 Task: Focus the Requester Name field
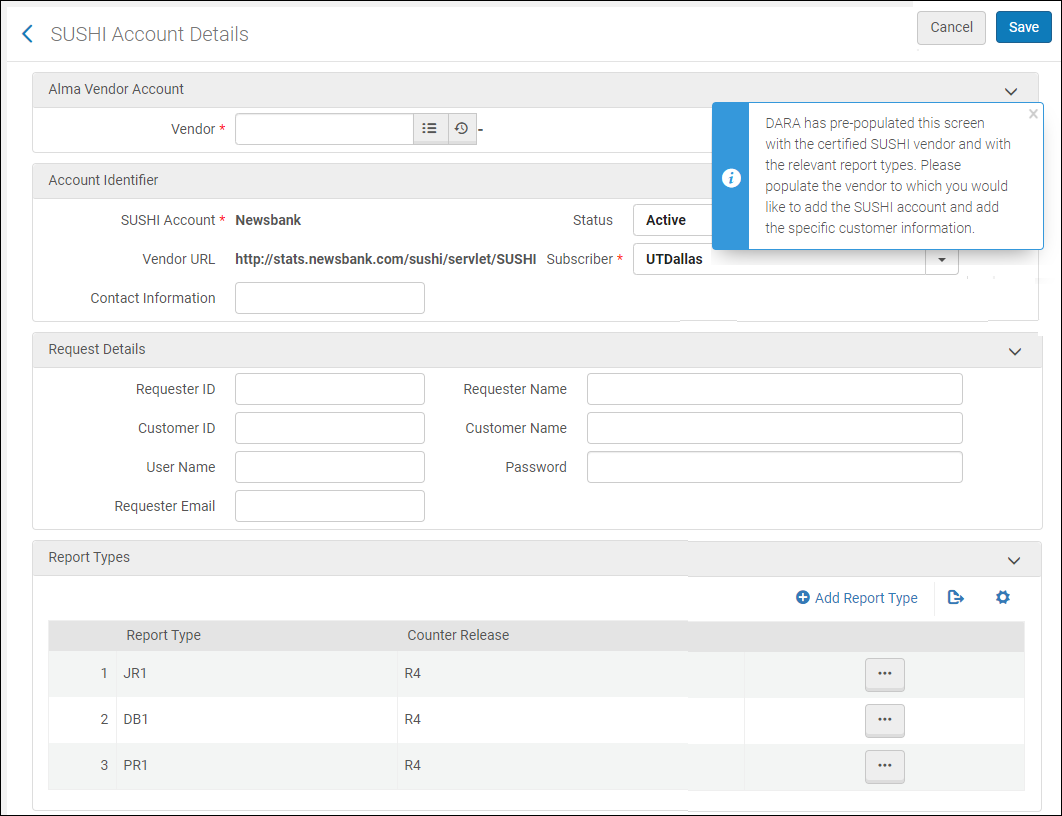[774, 389]
